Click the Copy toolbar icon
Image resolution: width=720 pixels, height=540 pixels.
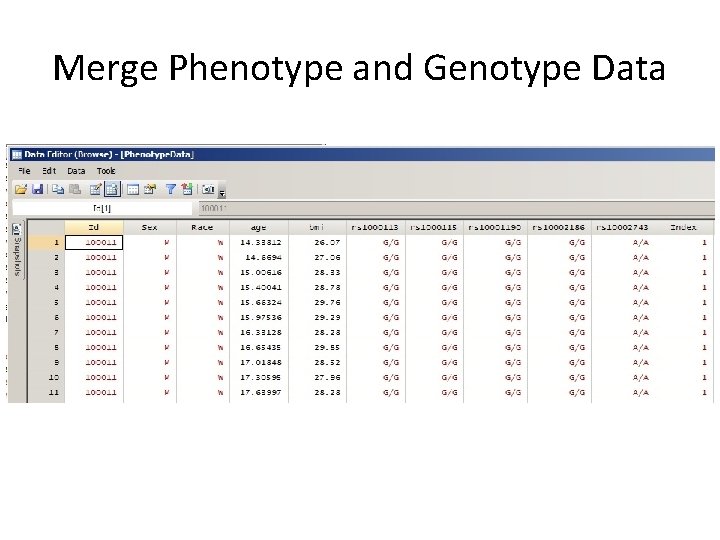(58, 189)
